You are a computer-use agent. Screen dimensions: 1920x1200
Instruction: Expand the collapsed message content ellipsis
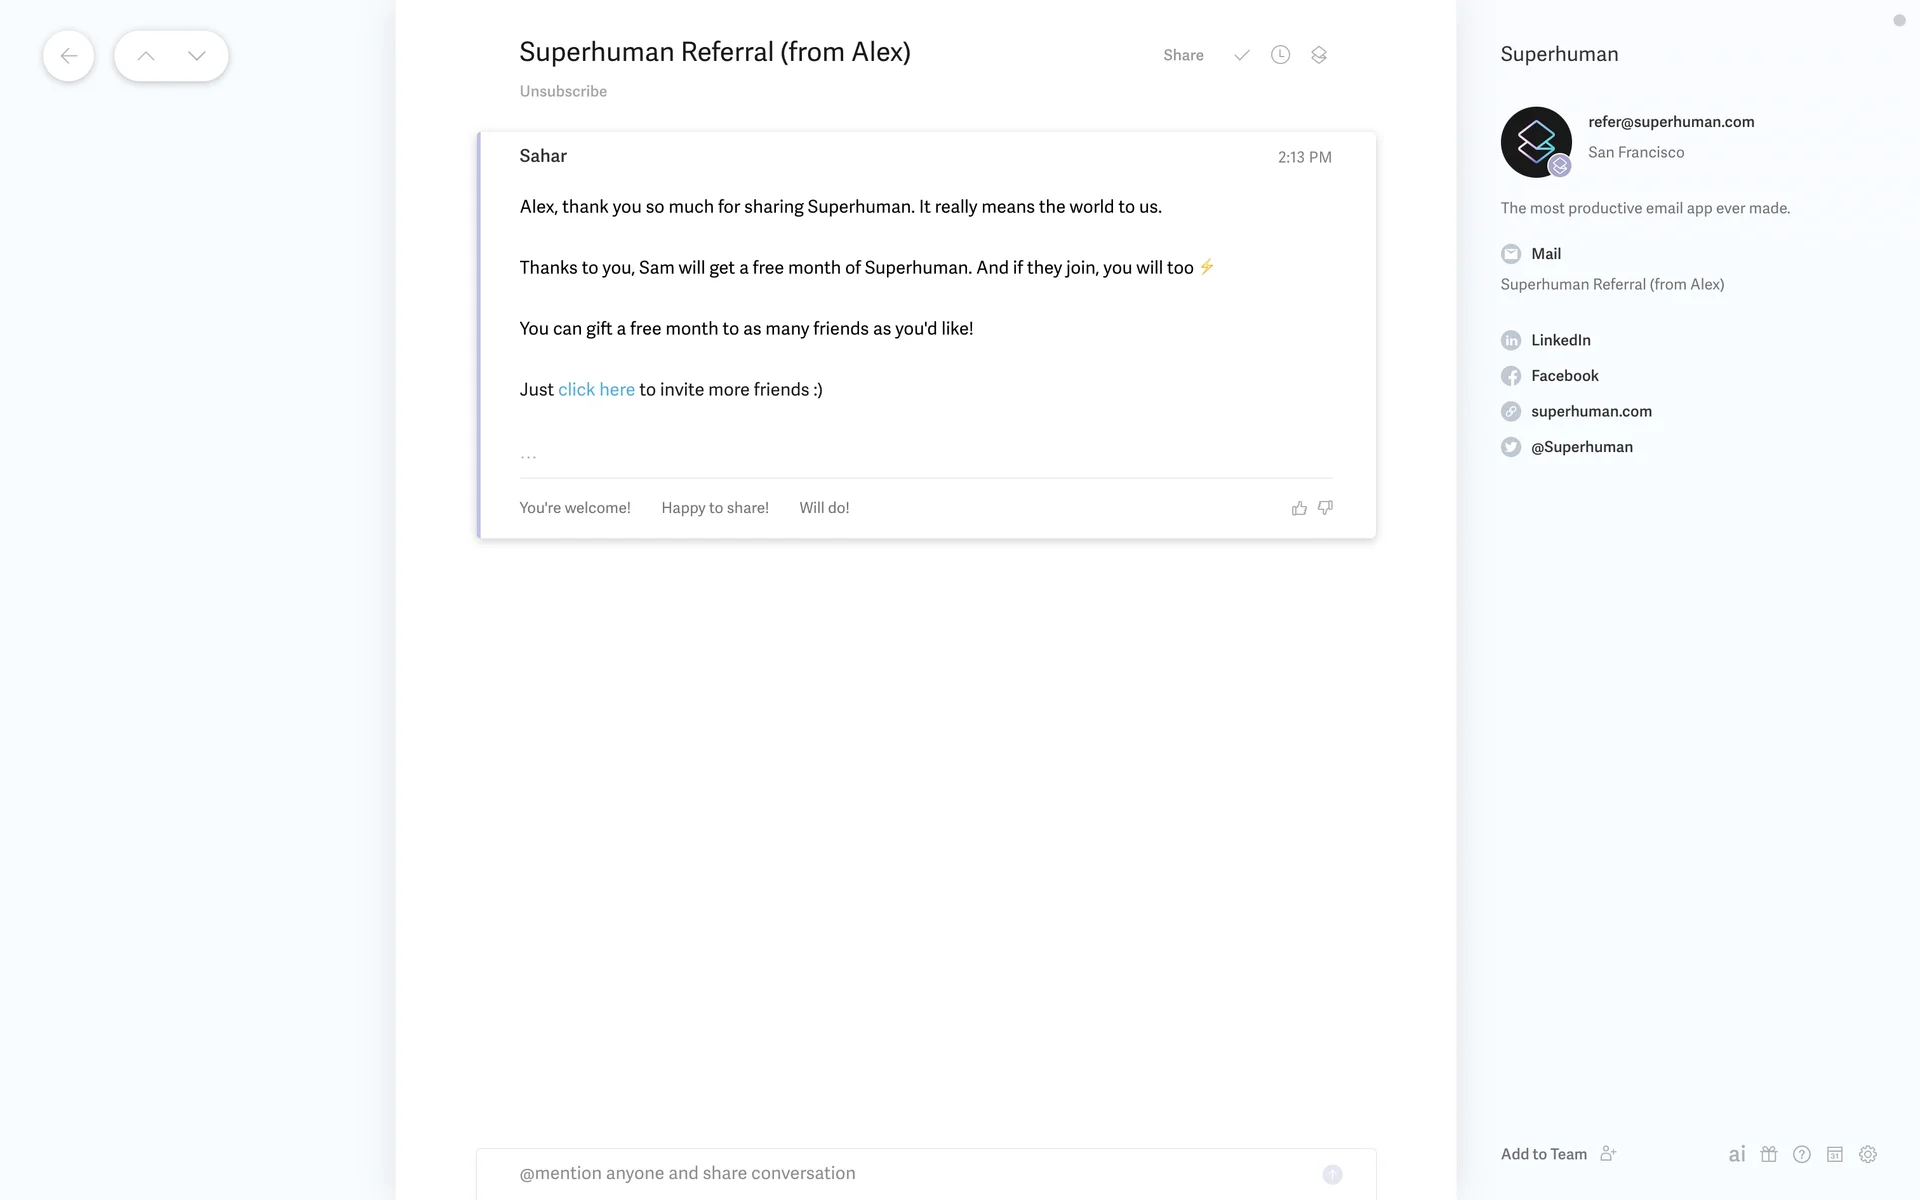tap(528, 456)
